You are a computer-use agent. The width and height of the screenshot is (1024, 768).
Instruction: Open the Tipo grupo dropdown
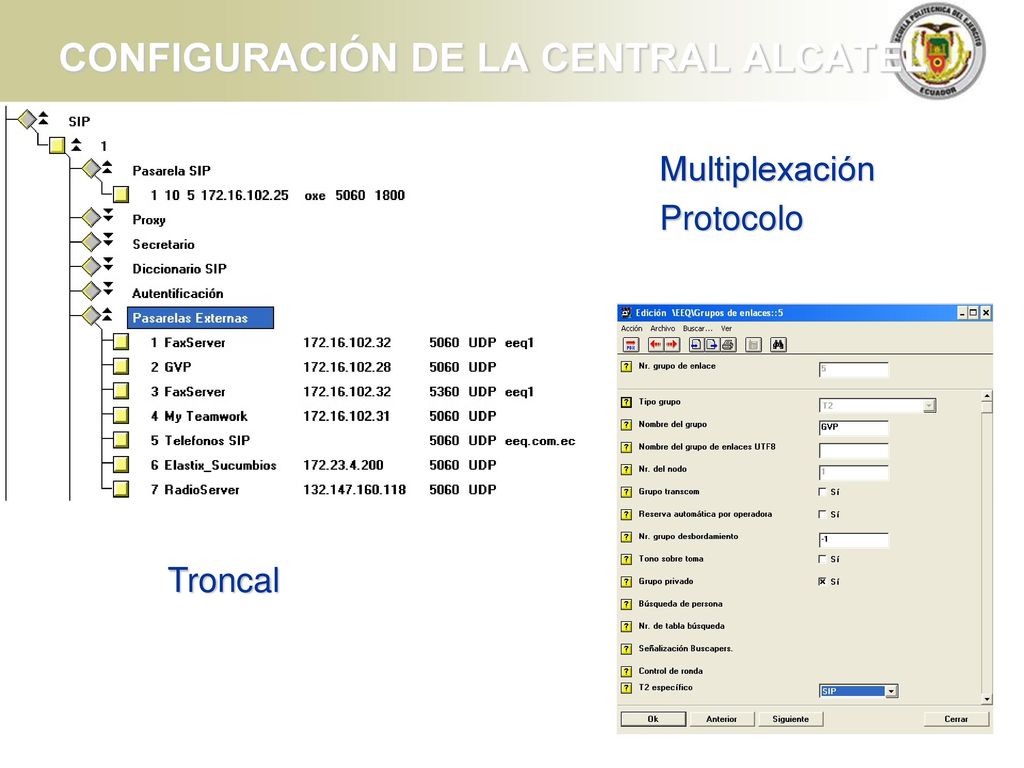coord(929,406)
